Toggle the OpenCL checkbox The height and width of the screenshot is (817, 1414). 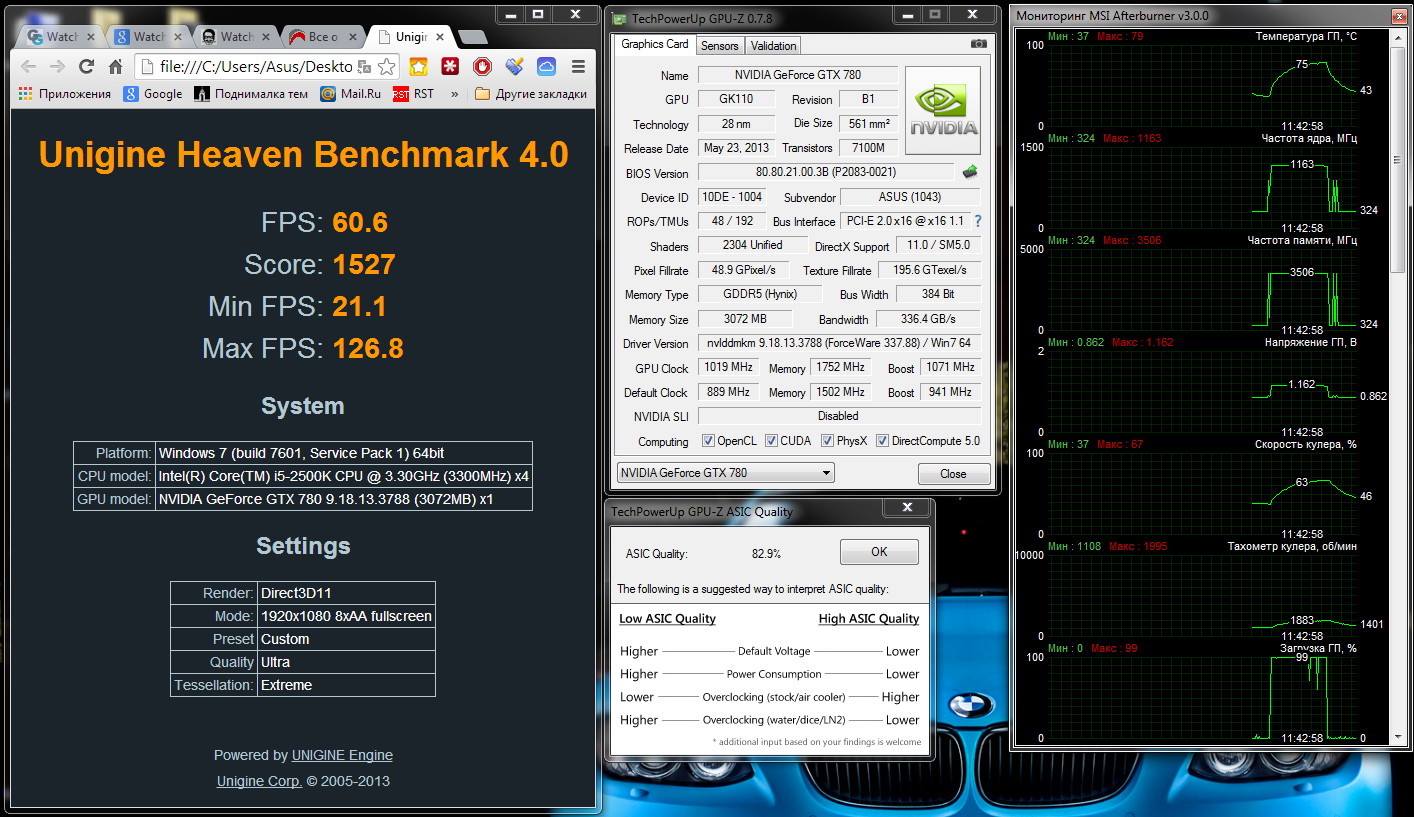click(709, 441)
